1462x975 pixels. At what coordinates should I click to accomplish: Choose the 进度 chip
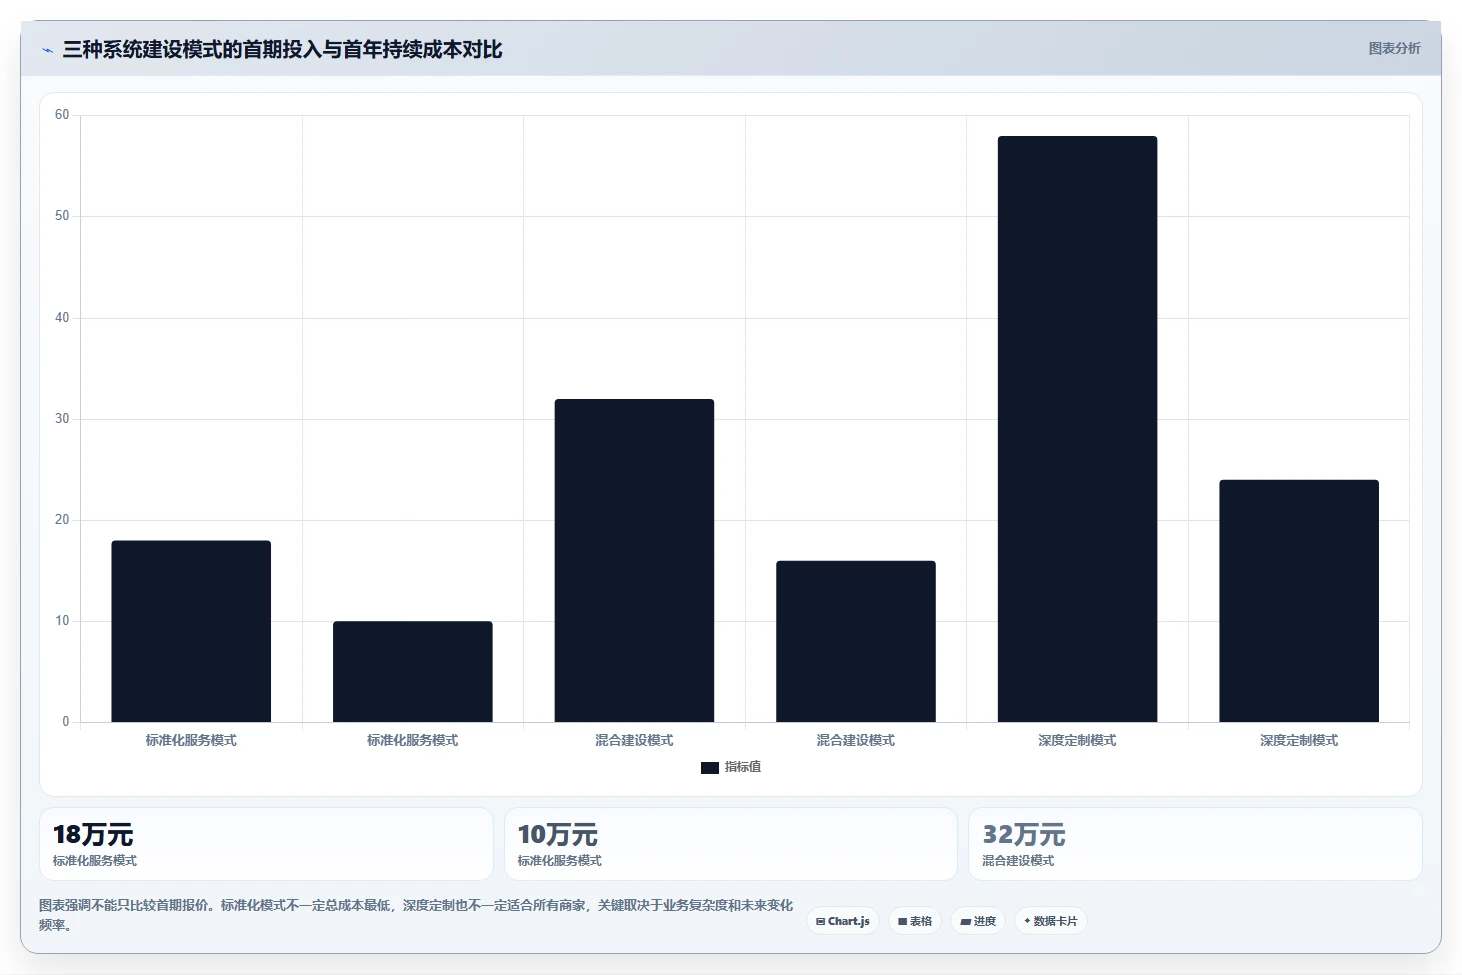pos(978,921)
